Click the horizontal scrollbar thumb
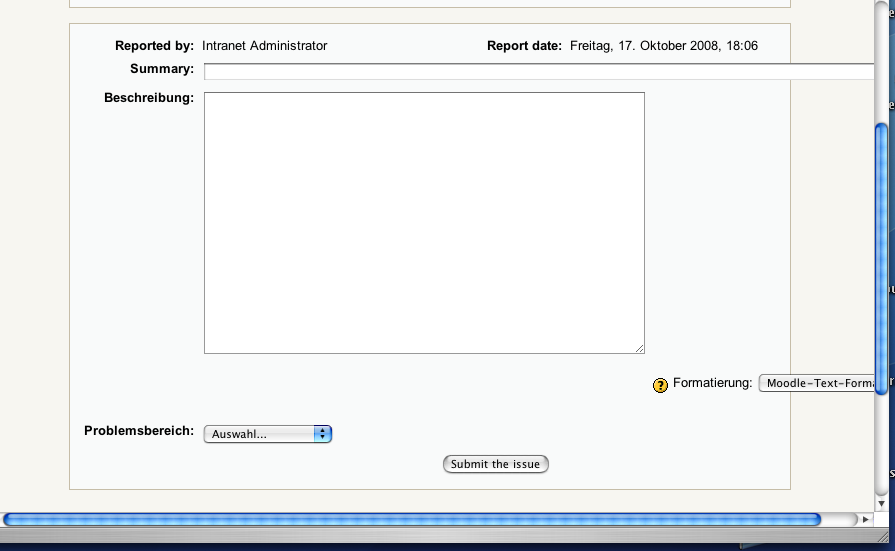895x551 pixels. tap(412, 520)
